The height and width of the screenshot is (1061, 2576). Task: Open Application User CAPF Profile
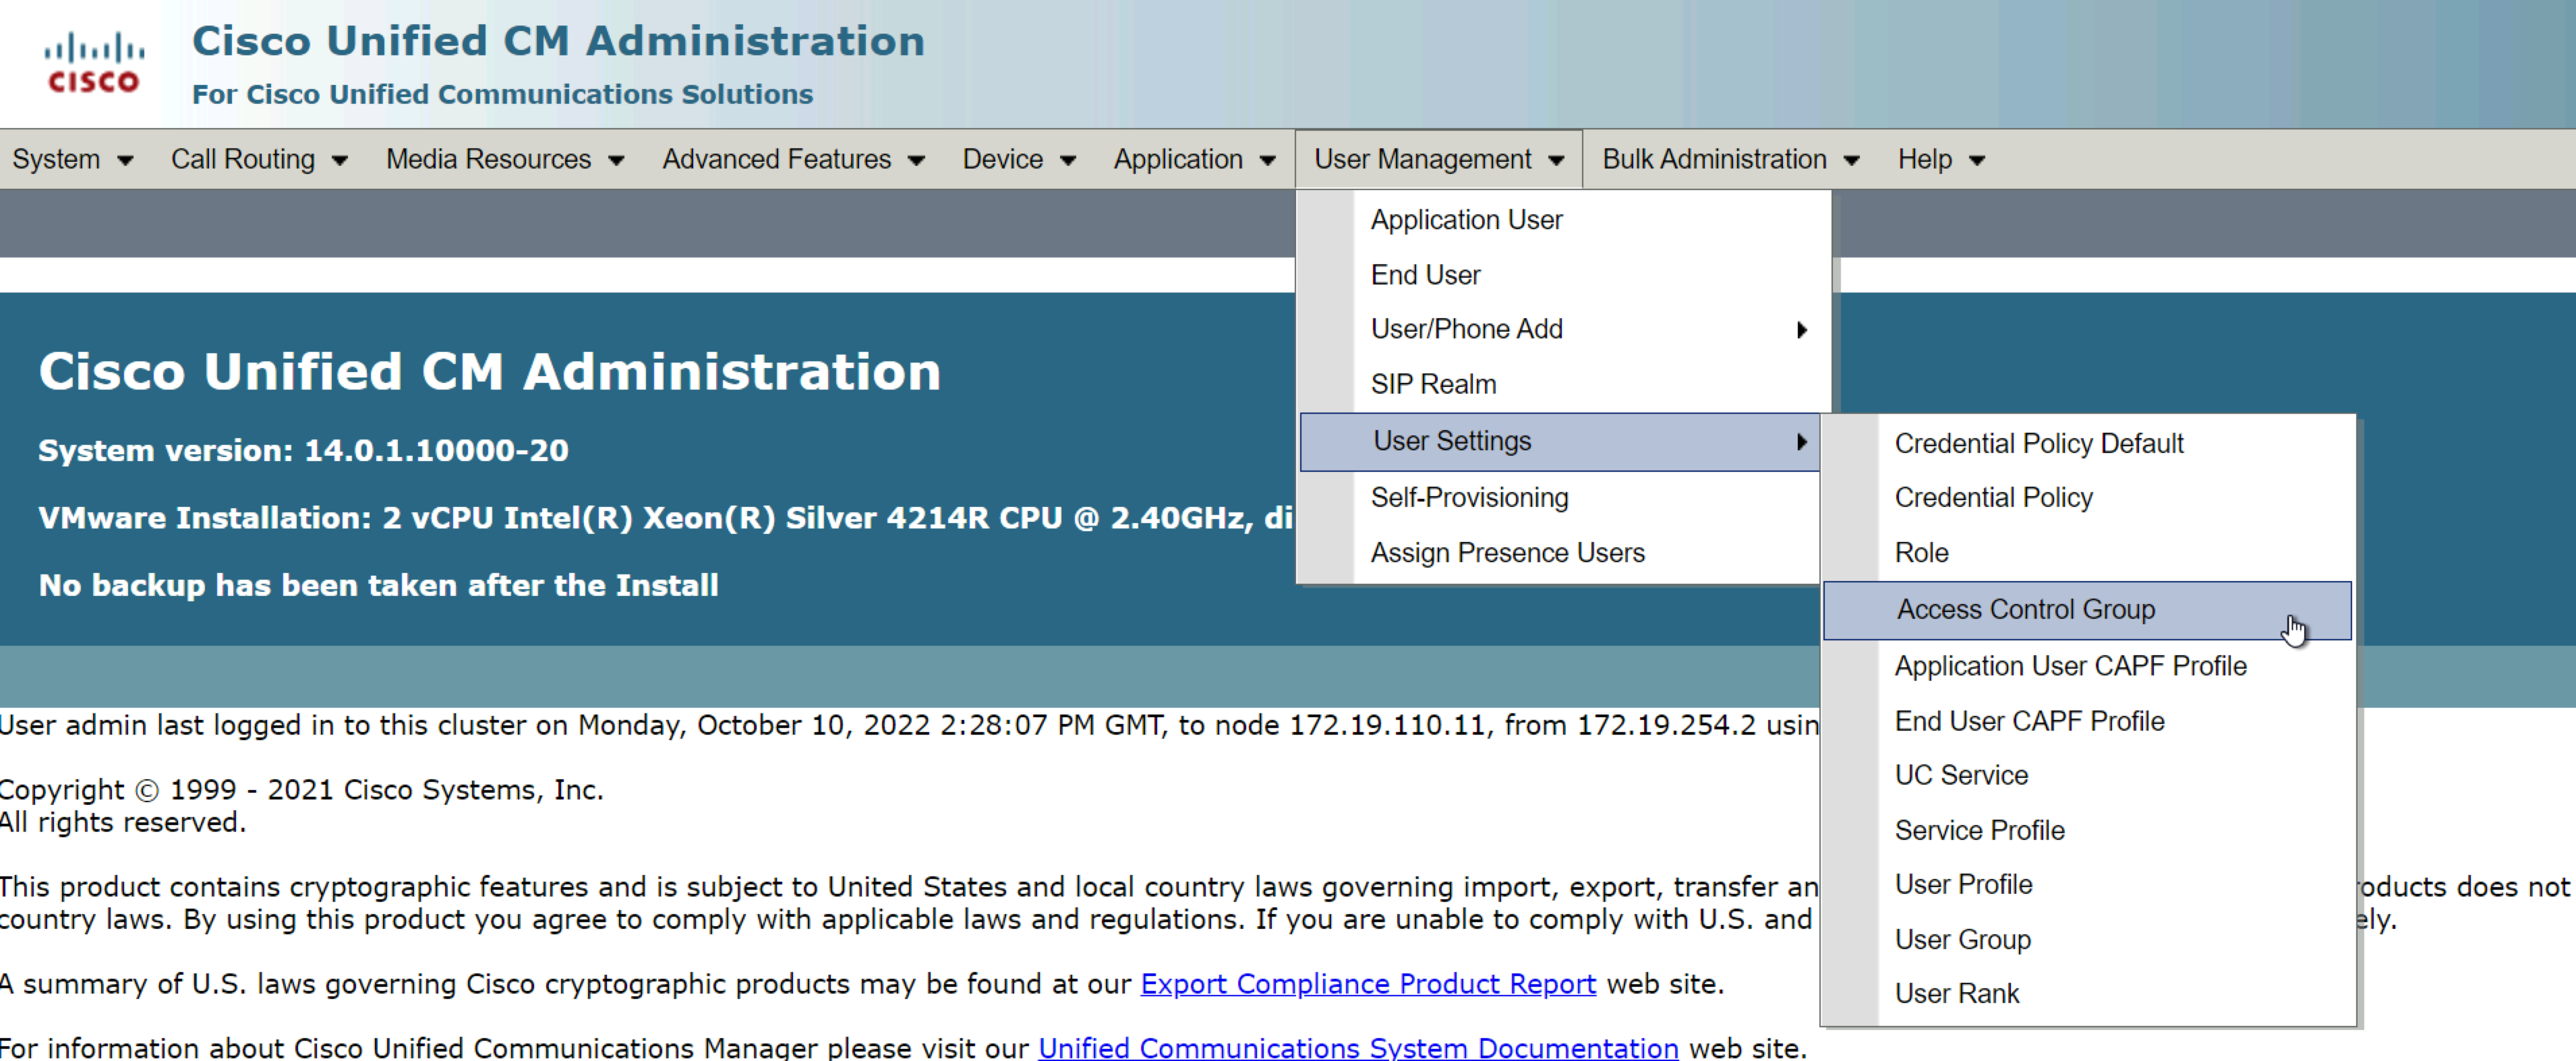(2088, 666)
